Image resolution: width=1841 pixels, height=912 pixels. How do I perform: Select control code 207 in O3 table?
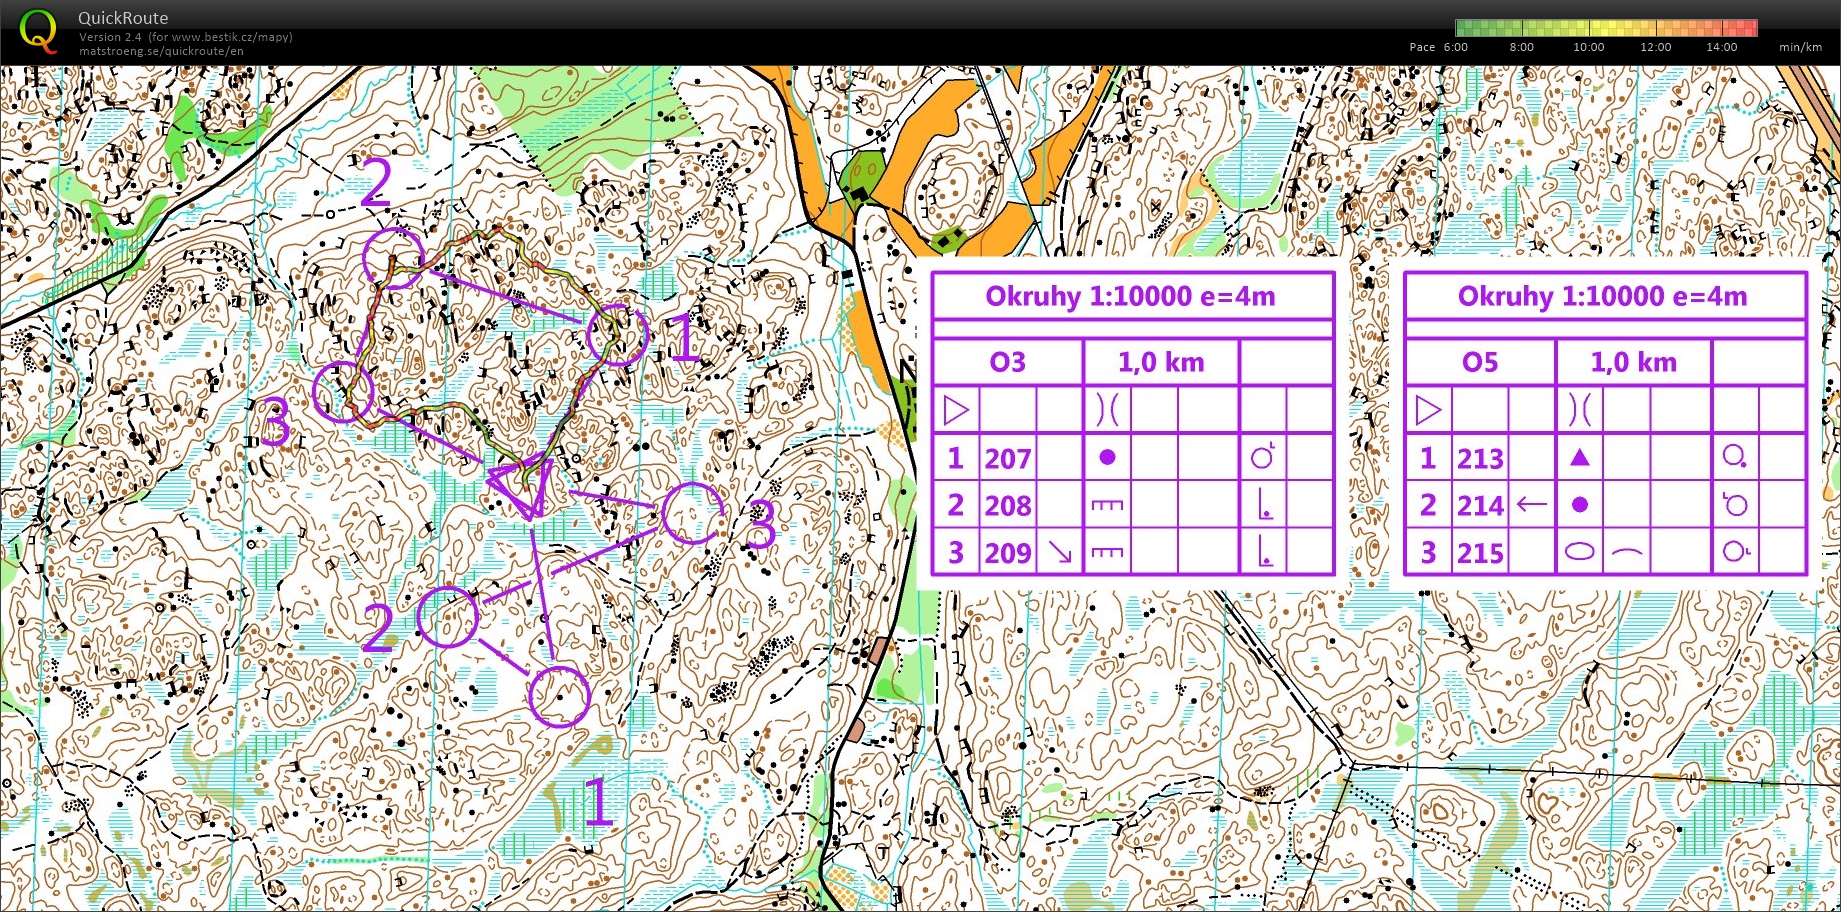pyautogui.click(x=1007, y=458)
